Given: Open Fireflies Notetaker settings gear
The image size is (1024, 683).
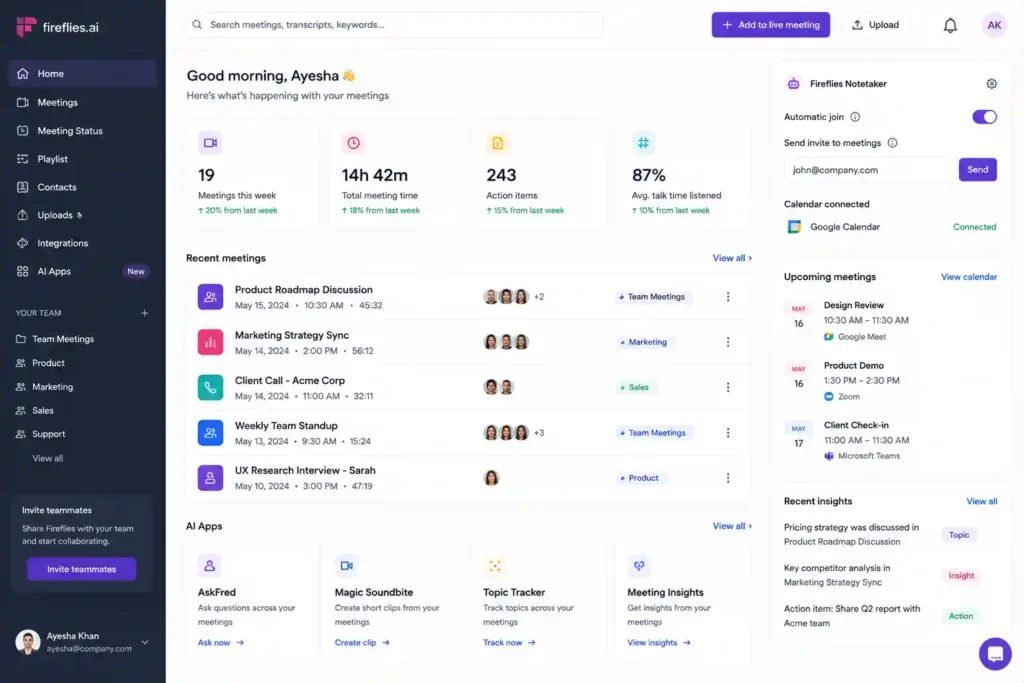Looking at the screenshot, I should (991, 84).
